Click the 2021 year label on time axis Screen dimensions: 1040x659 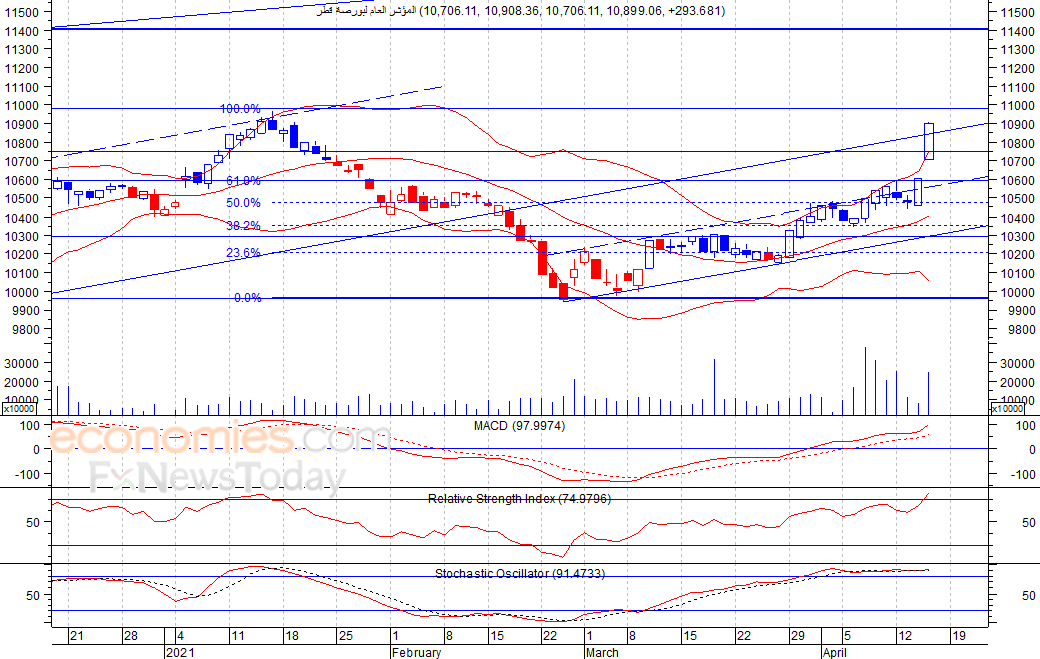coord(180,652)
